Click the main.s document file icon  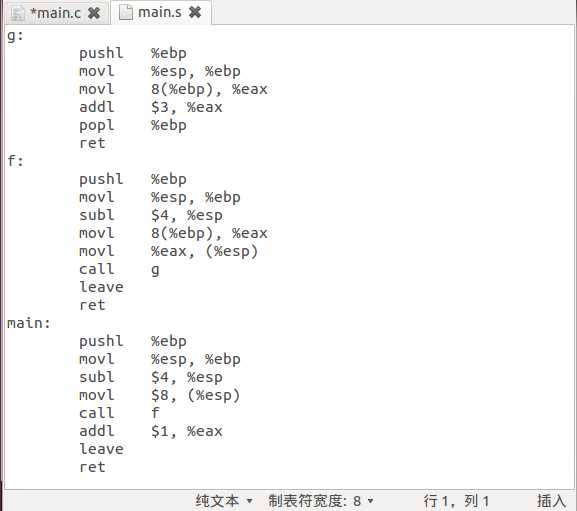[x=126, y=12]
